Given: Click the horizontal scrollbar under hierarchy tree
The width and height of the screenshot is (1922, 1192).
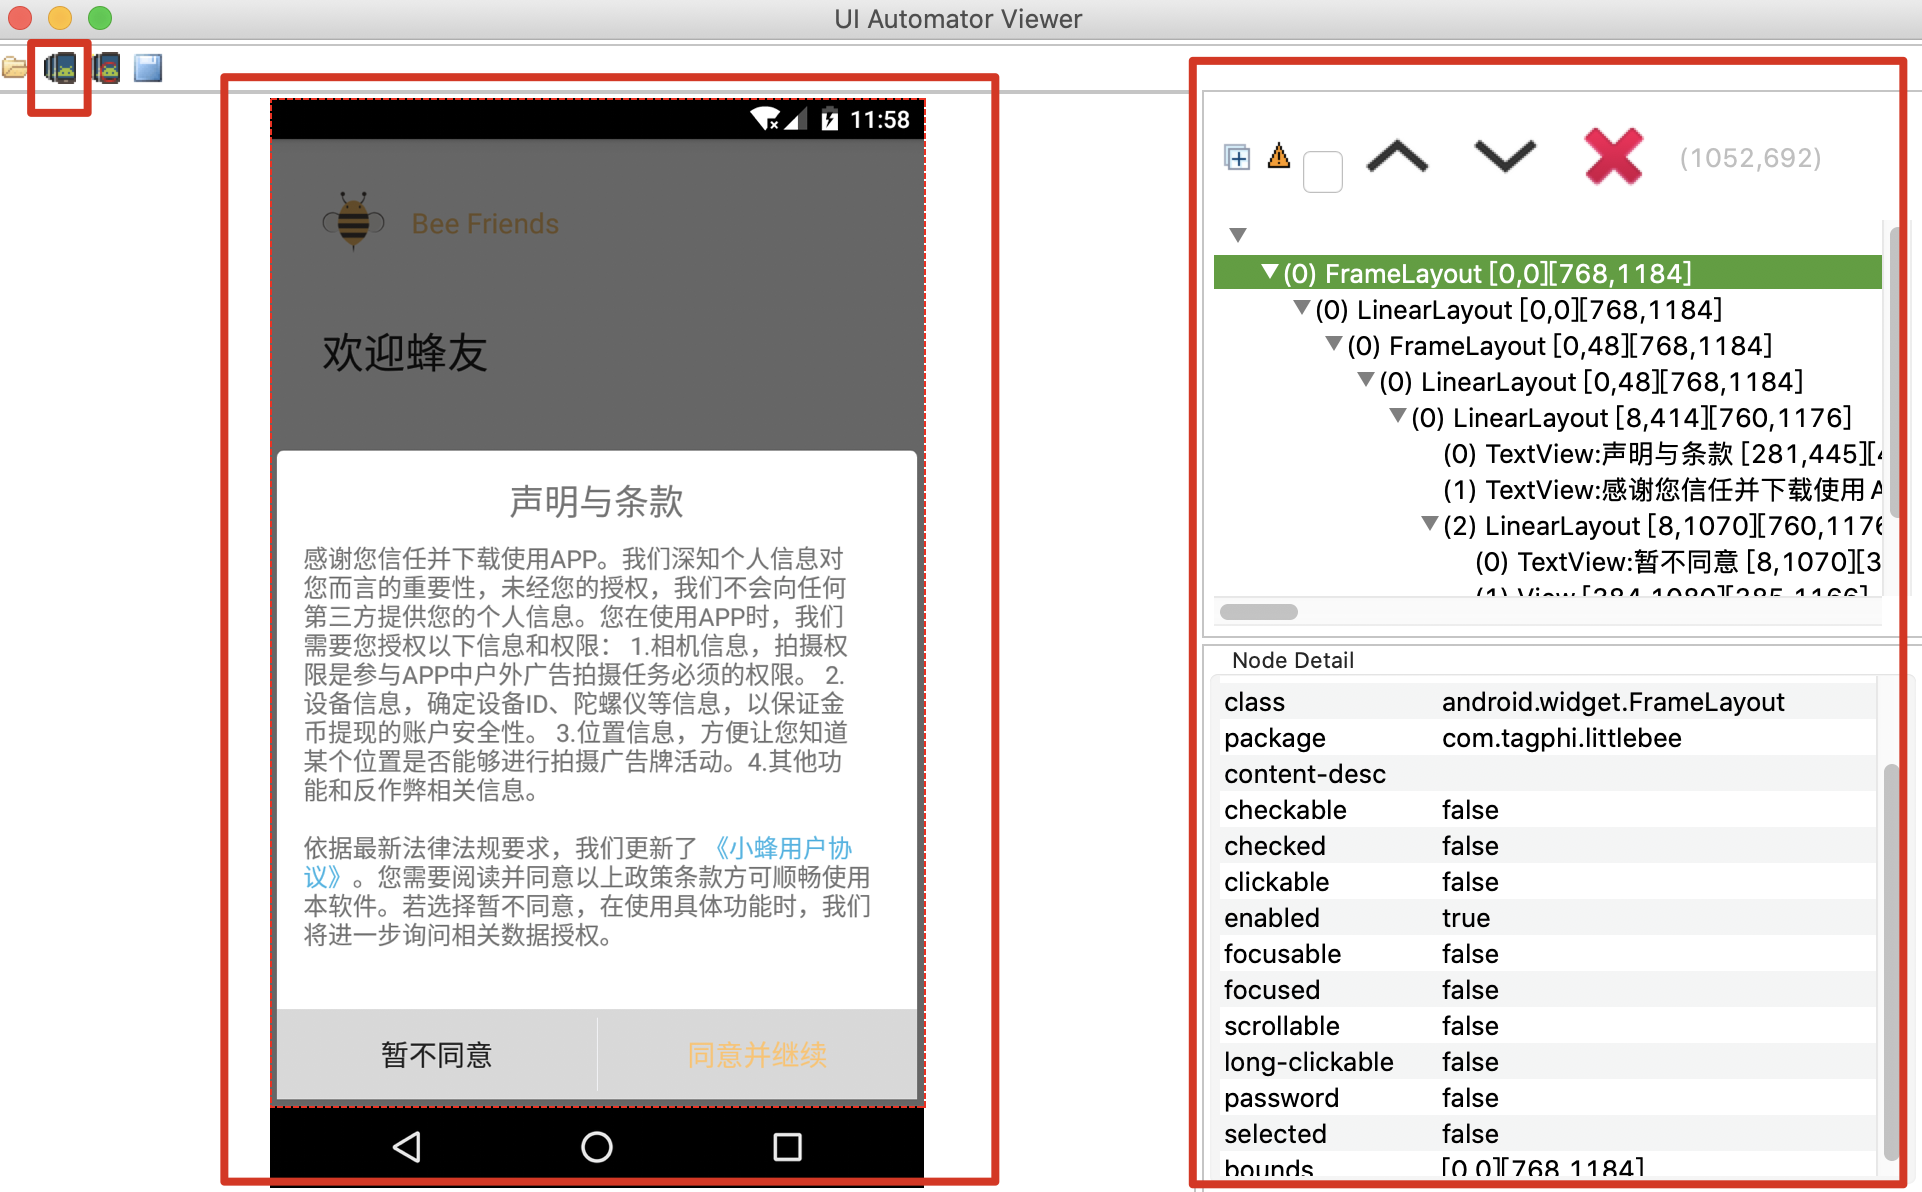Looking at the screenshot, I should (1259, 612).
